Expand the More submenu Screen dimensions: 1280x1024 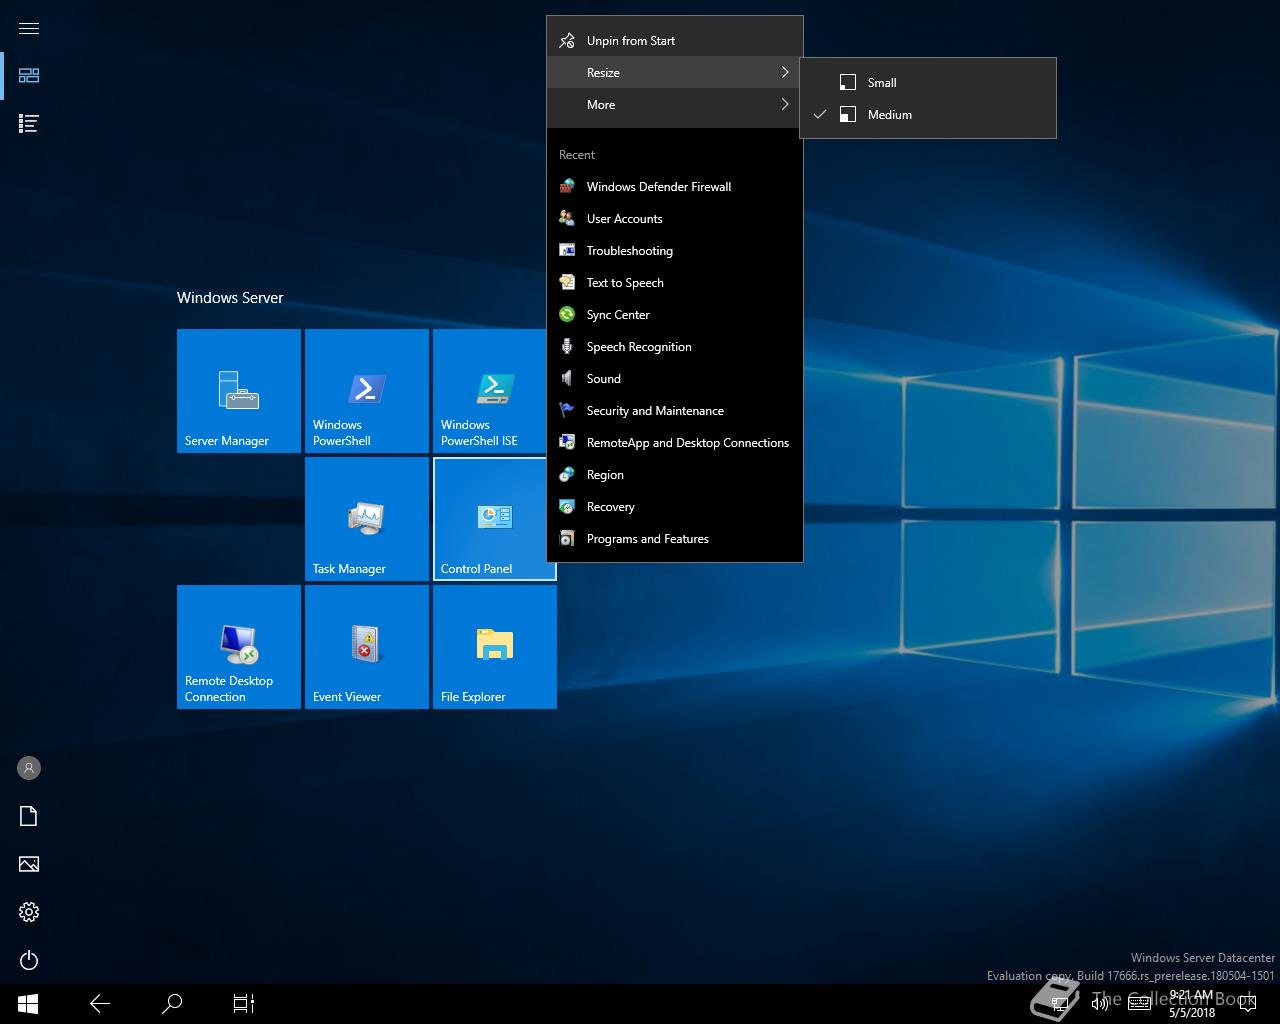click(x=675, y=105)
